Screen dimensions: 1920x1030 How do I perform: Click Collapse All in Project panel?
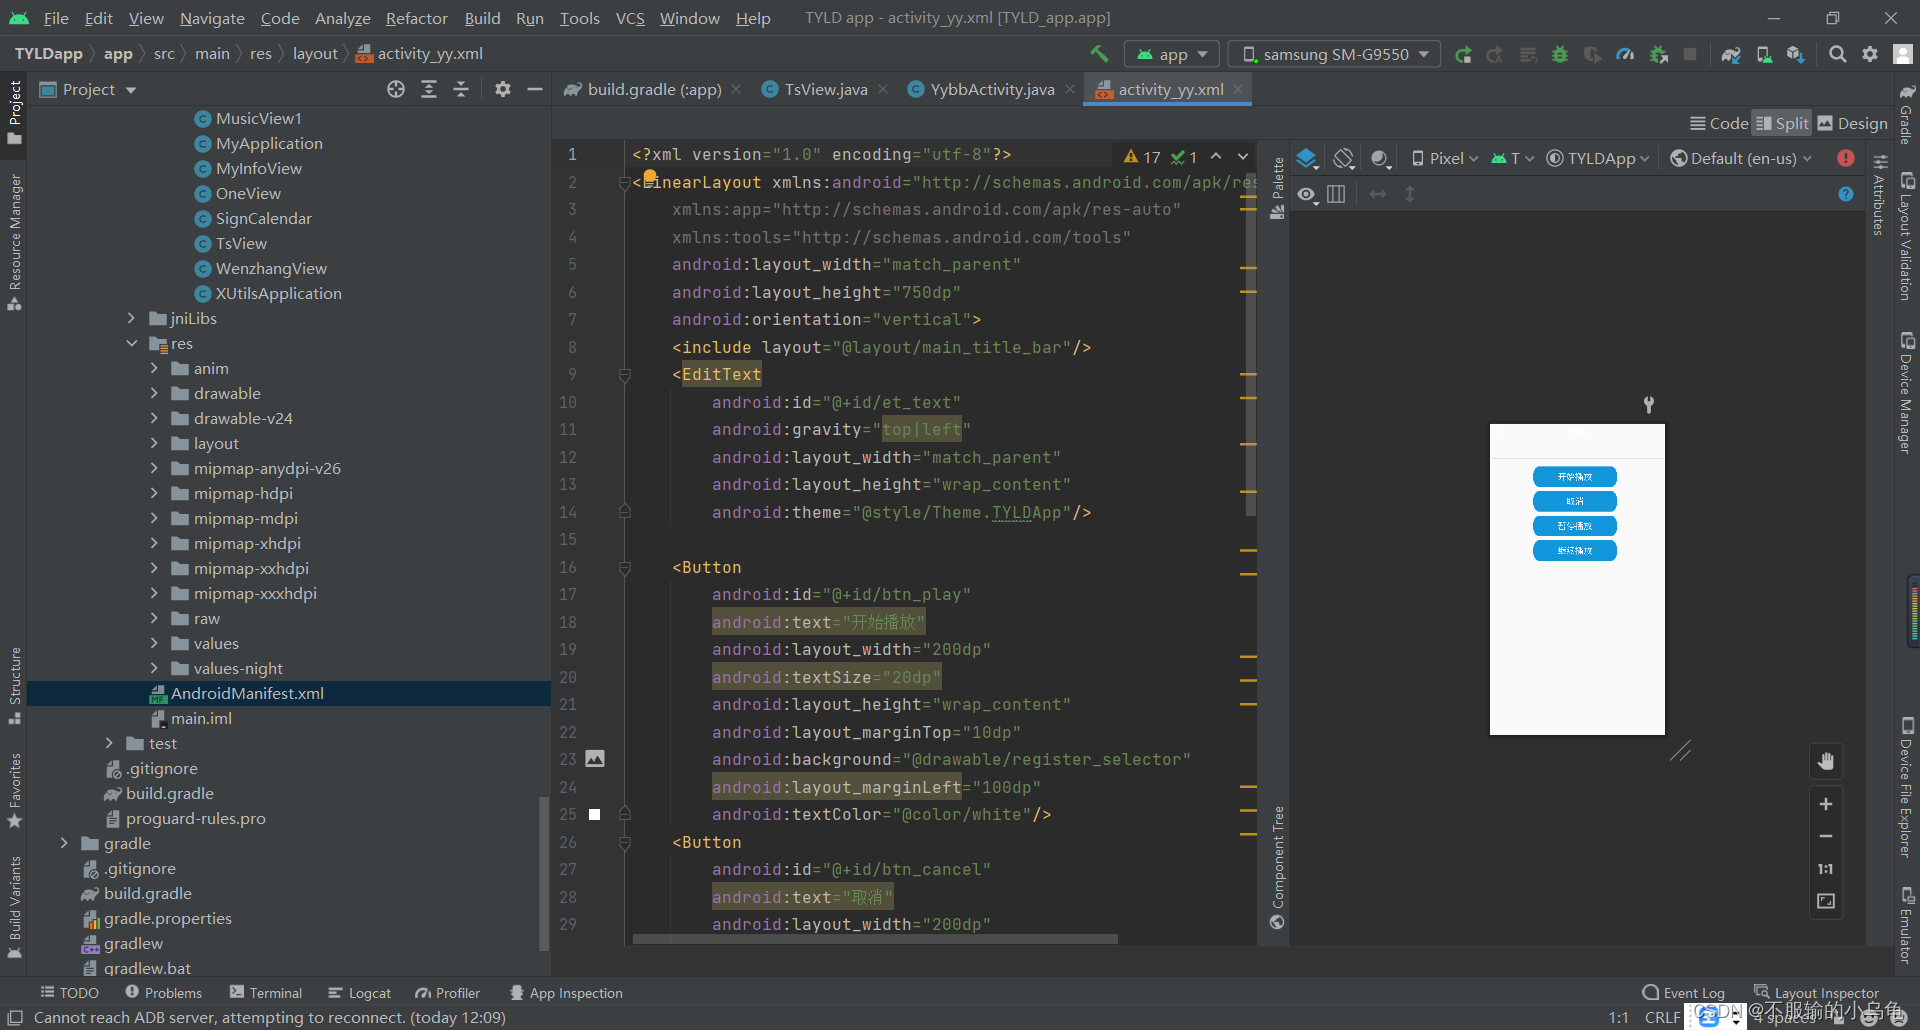click(x=461, y=90)
